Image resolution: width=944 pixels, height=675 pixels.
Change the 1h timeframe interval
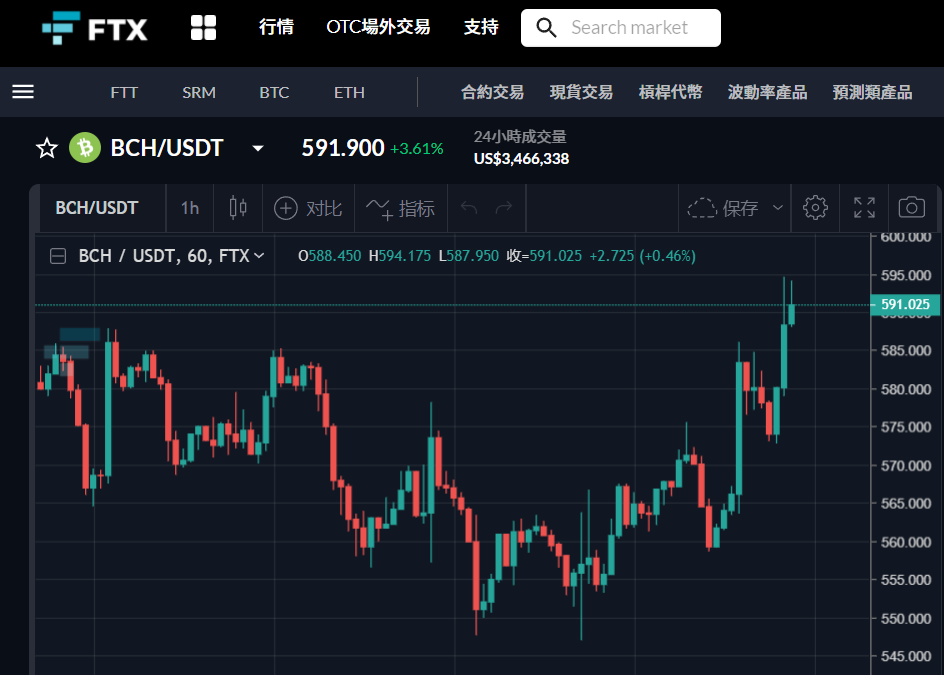[190, 208]
